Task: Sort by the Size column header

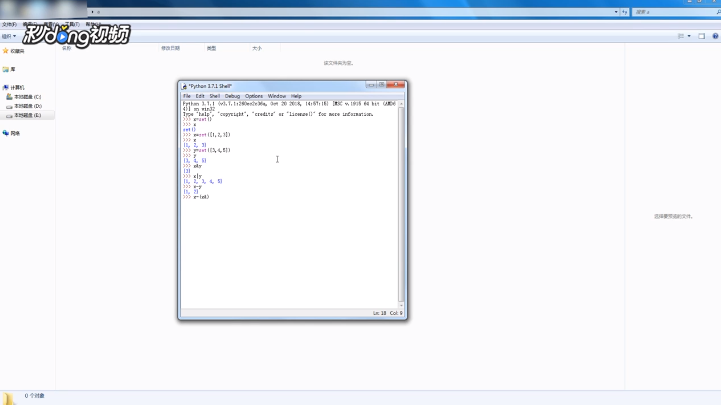Action: pos(257,48)
